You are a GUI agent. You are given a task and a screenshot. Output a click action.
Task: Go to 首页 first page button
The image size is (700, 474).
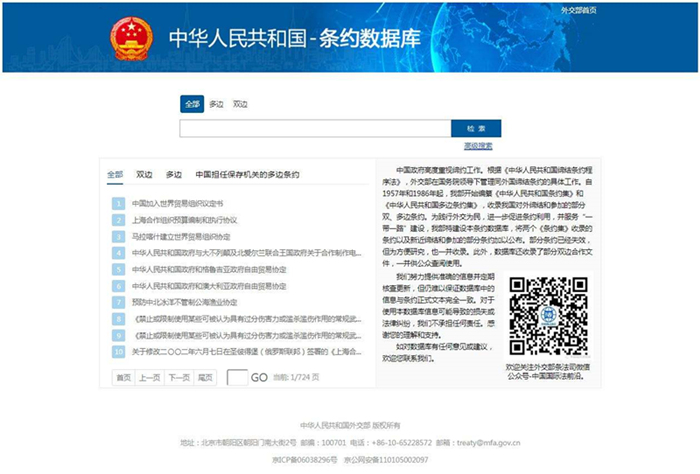tap(123, 378)
